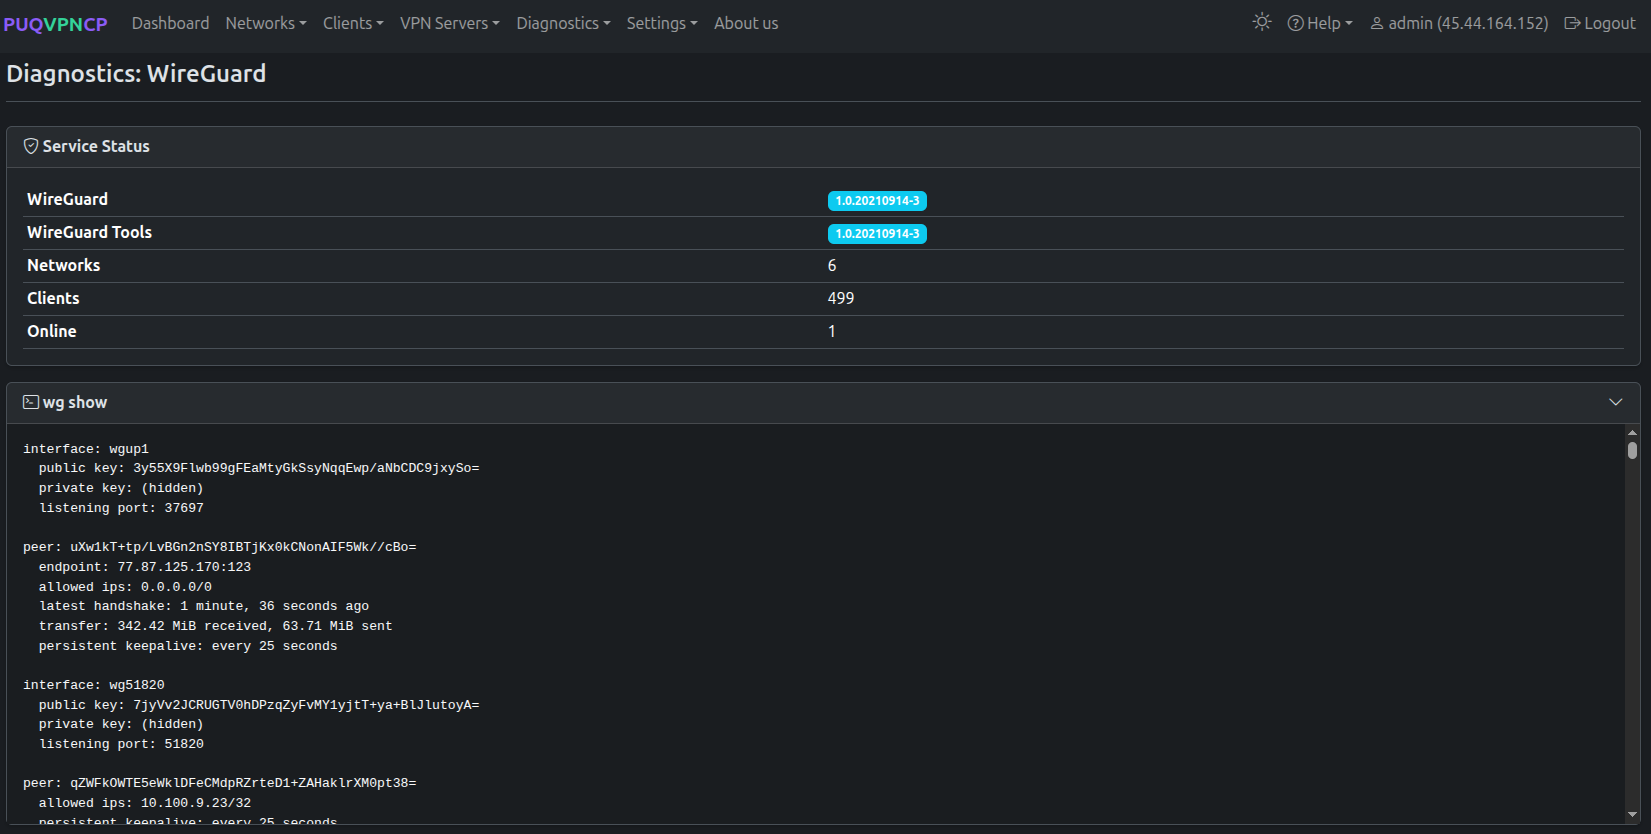The width and height of the screenshot is (1651, 834).
Task: Open the Diagnostics dropdown menu
Action: [x=563, y=23]
